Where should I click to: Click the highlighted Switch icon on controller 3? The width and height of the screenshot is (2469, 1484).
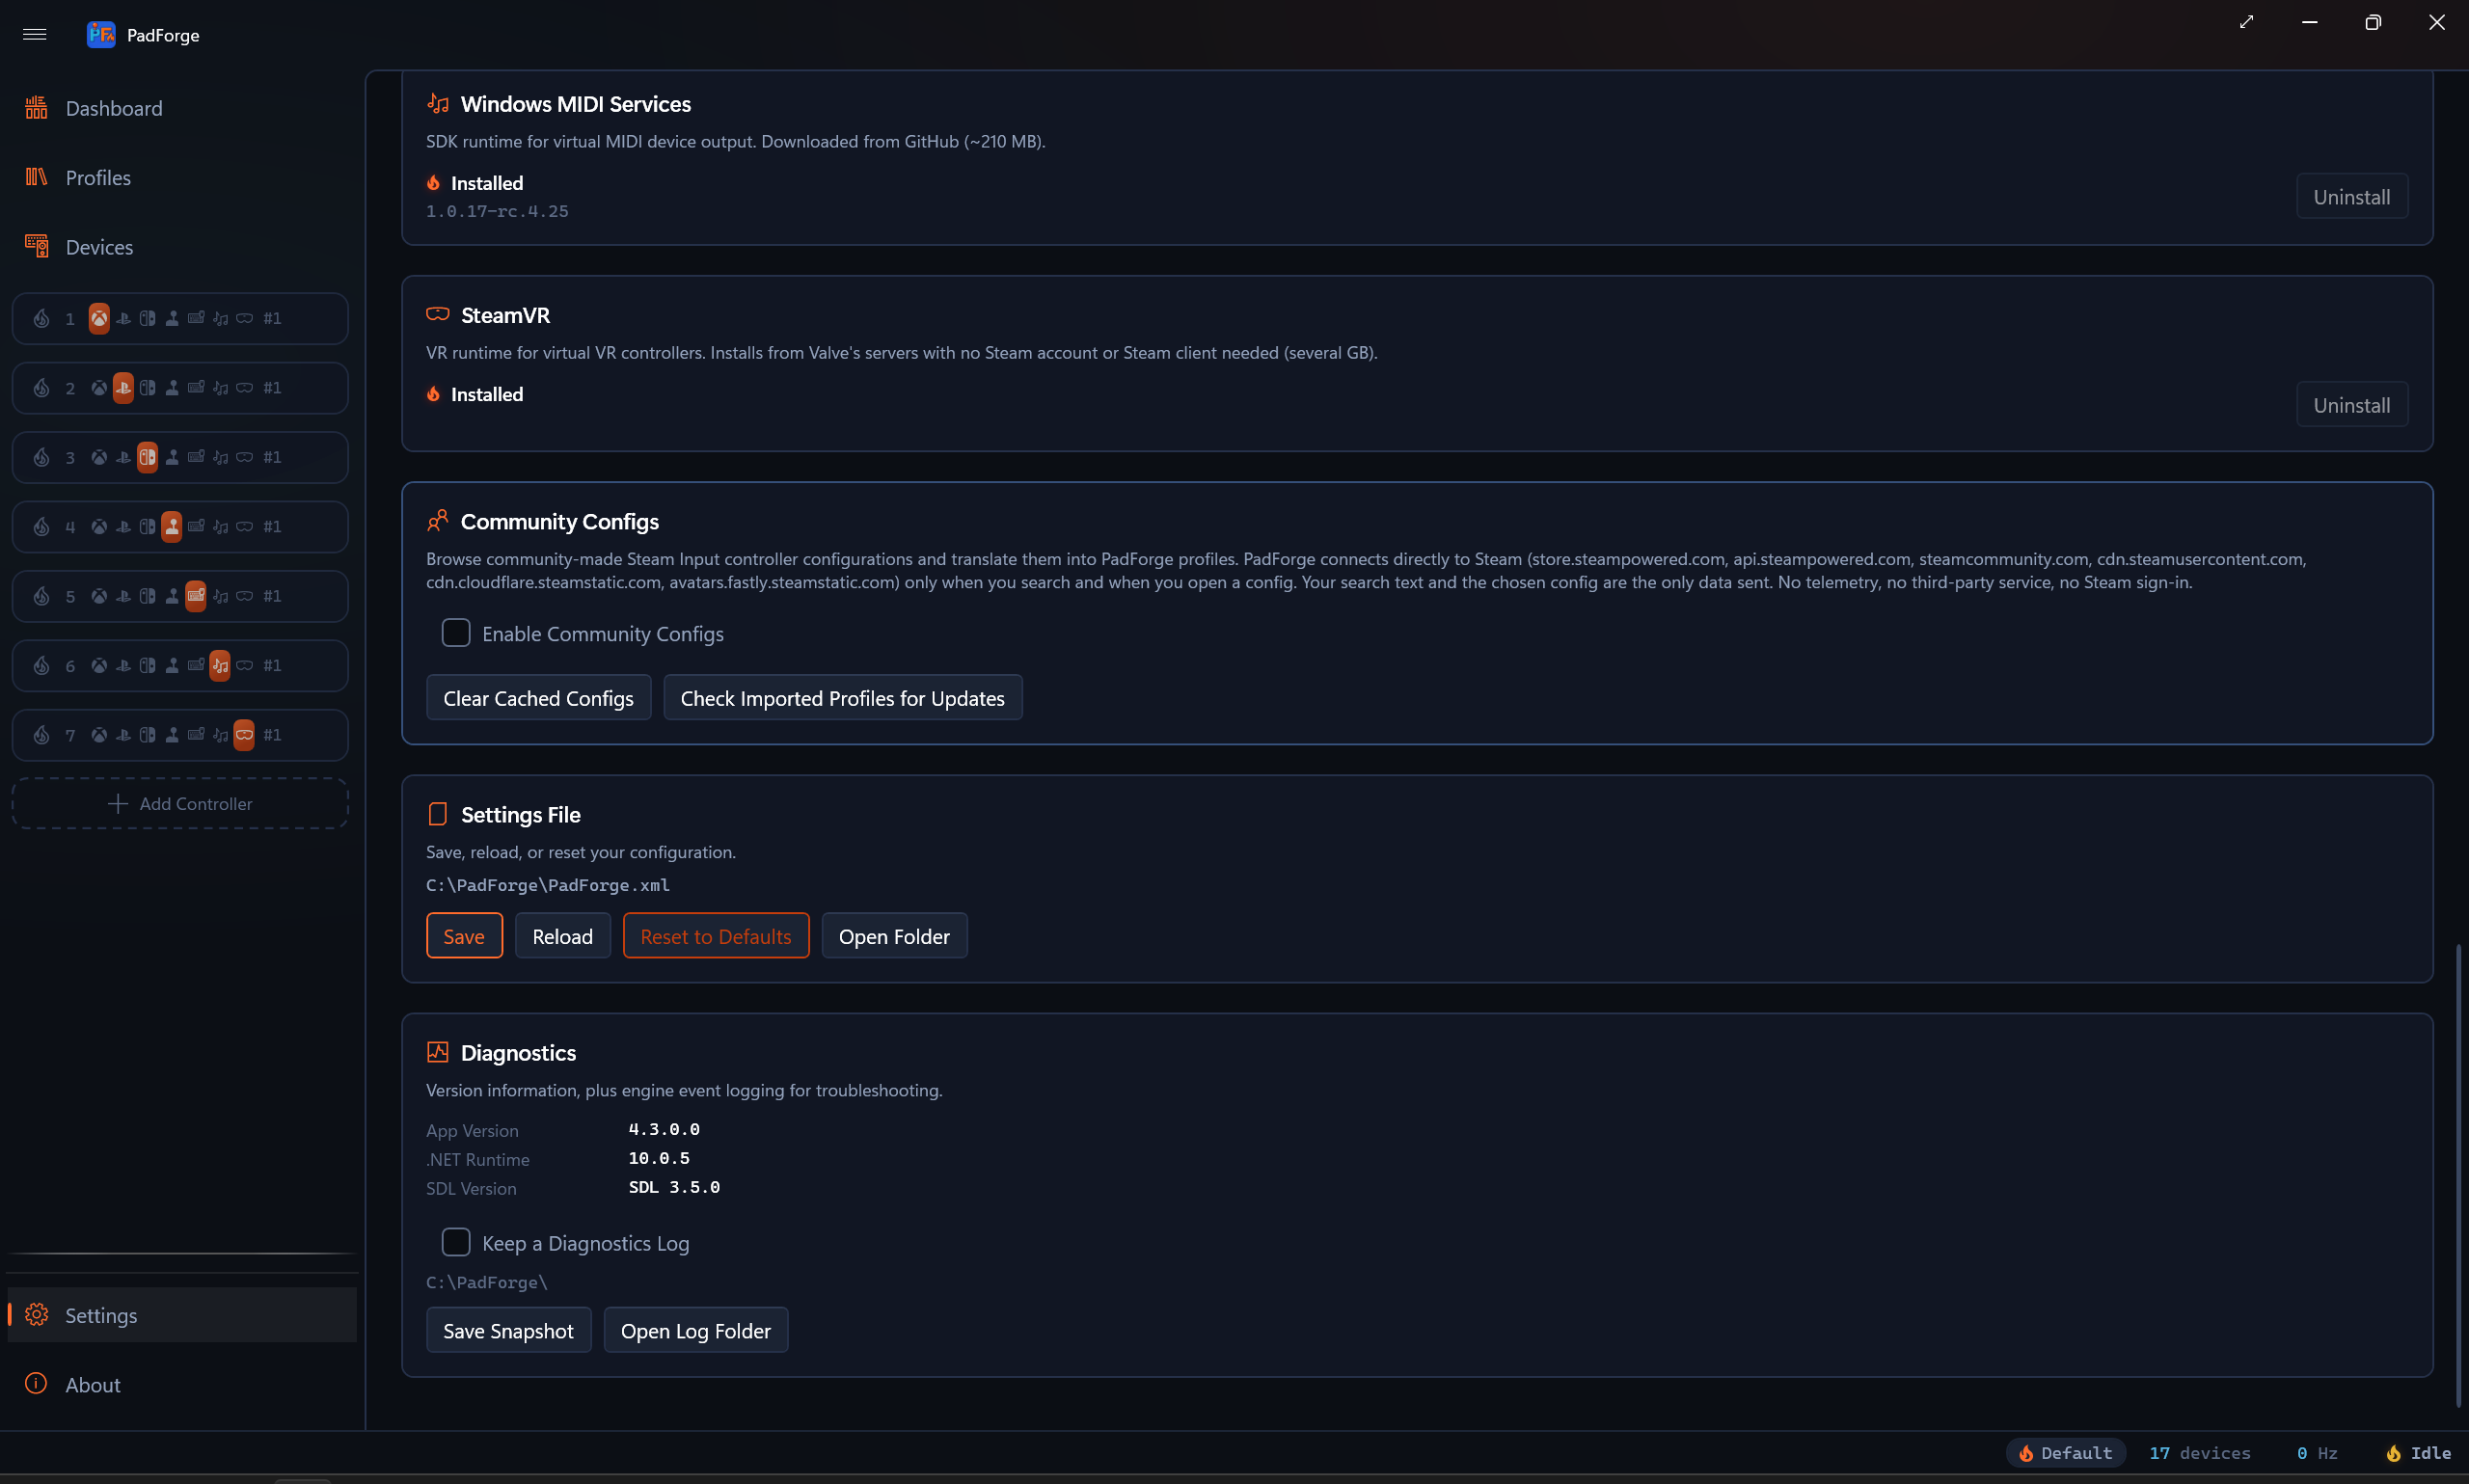coord(147,457)
